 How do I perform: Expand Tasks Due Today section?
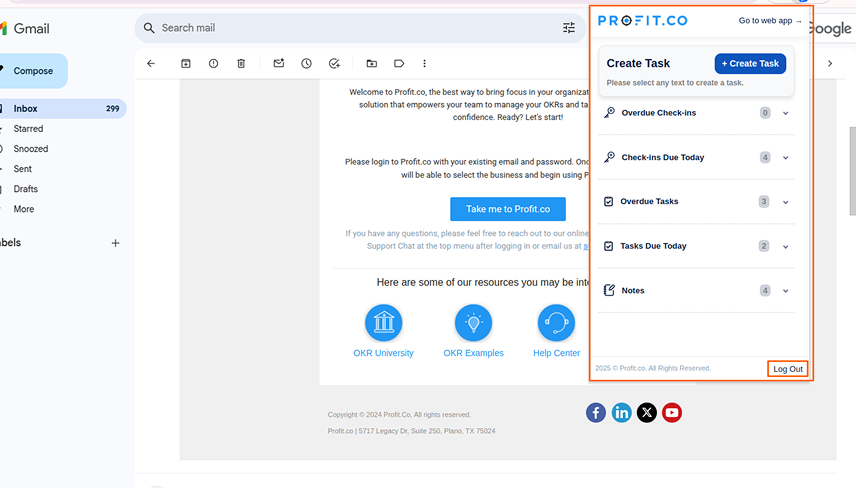coord(786,247)
